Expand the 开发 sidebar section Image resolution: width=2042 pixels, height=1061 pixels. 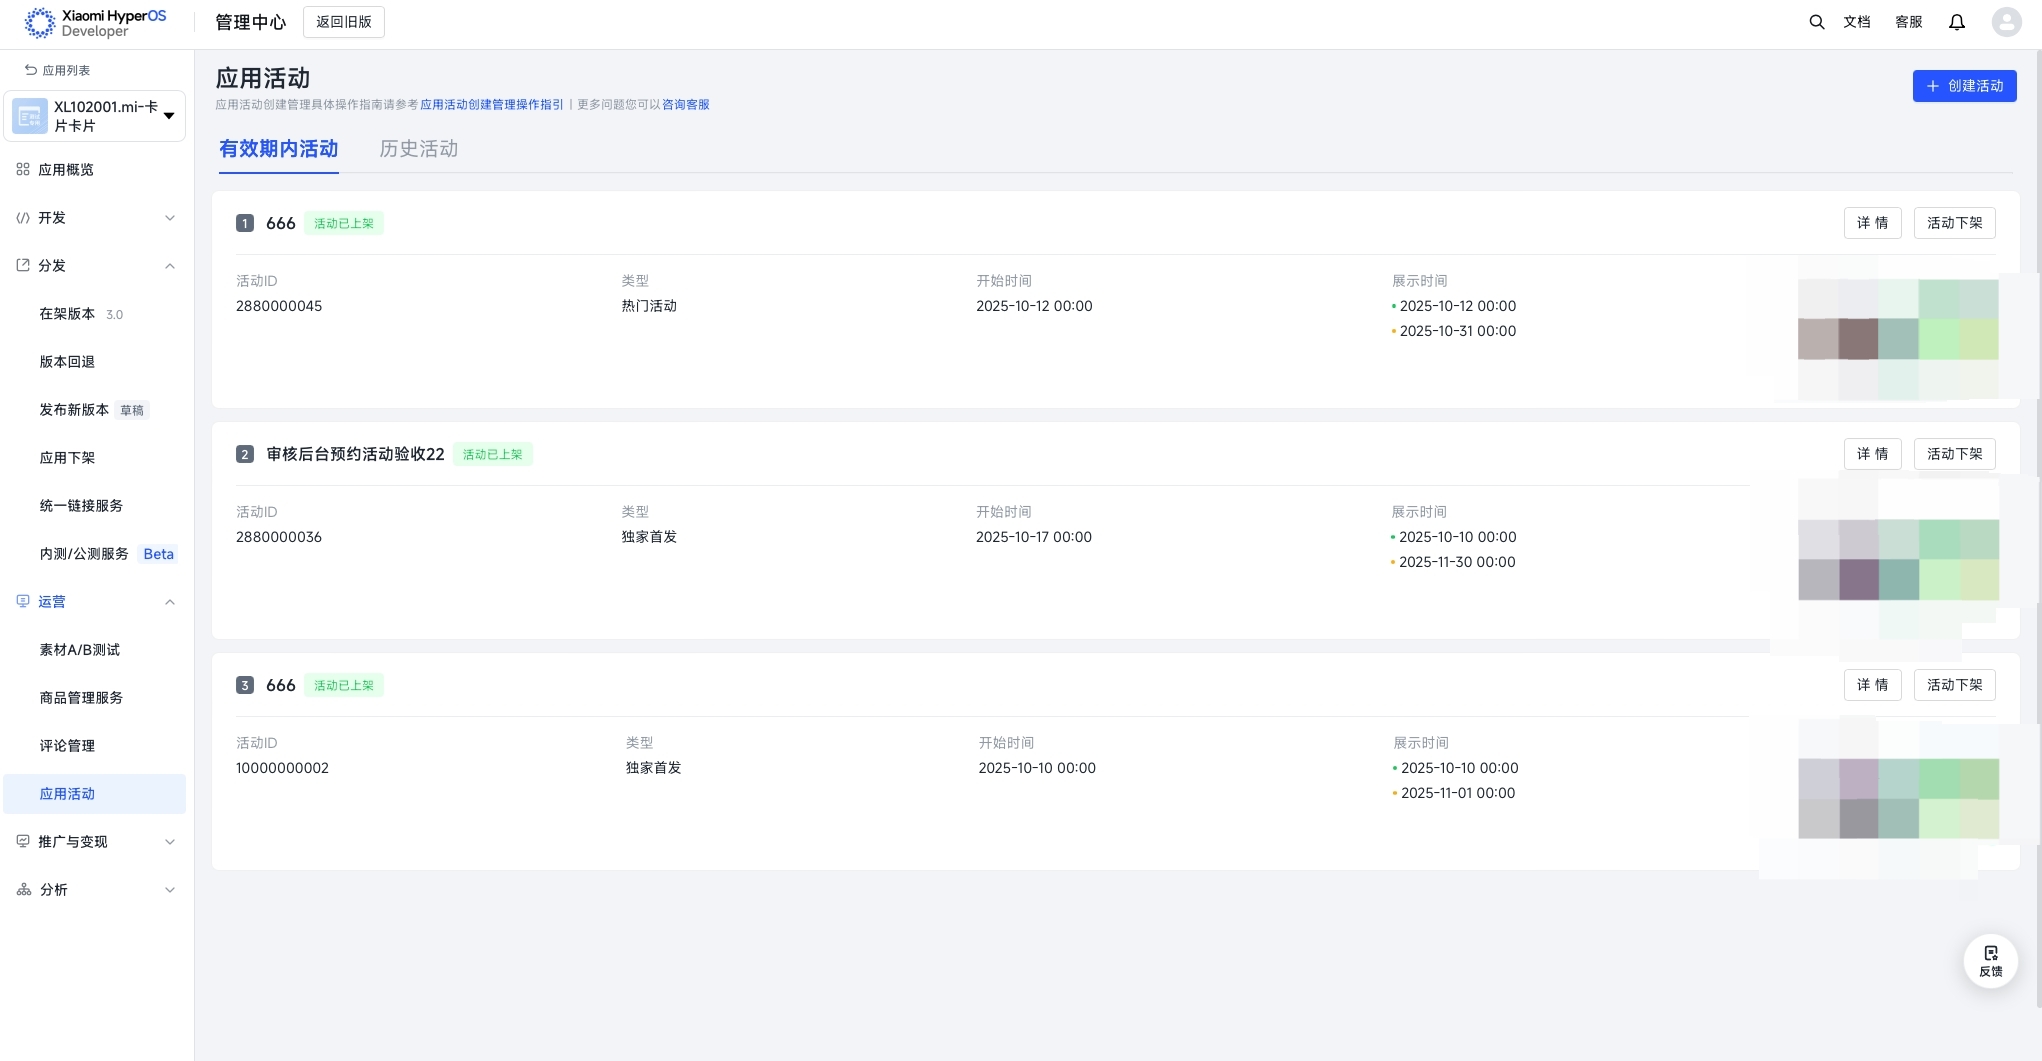coord(170,218)
